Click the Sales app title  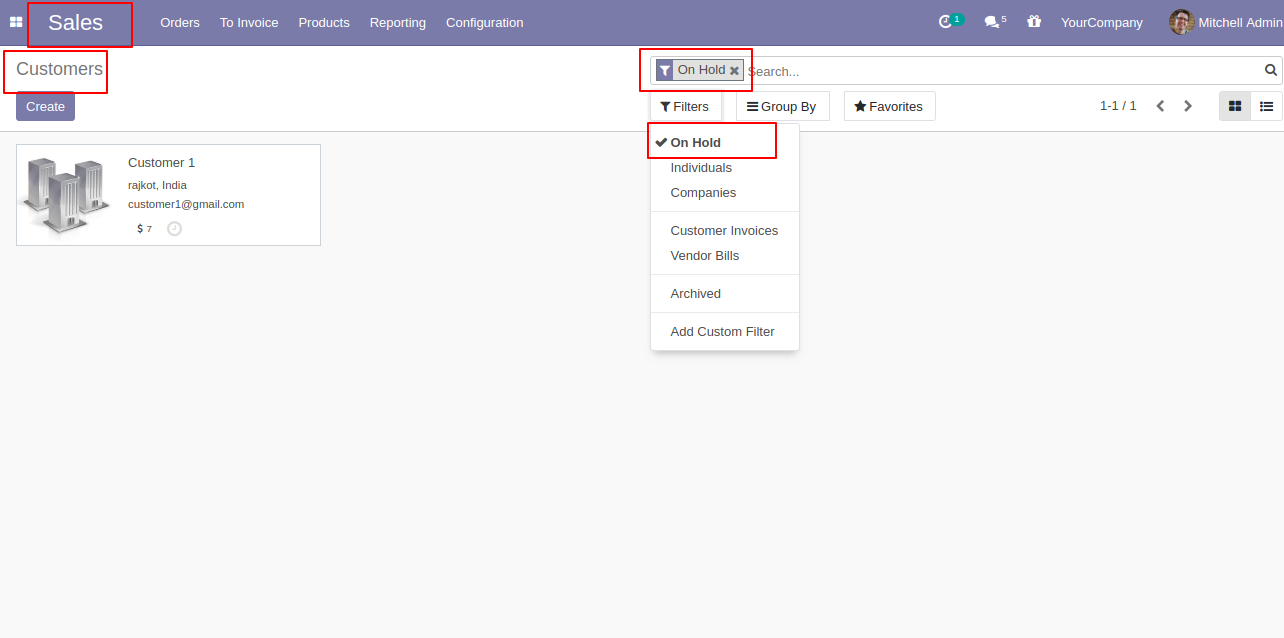click(x=76, y=23)
